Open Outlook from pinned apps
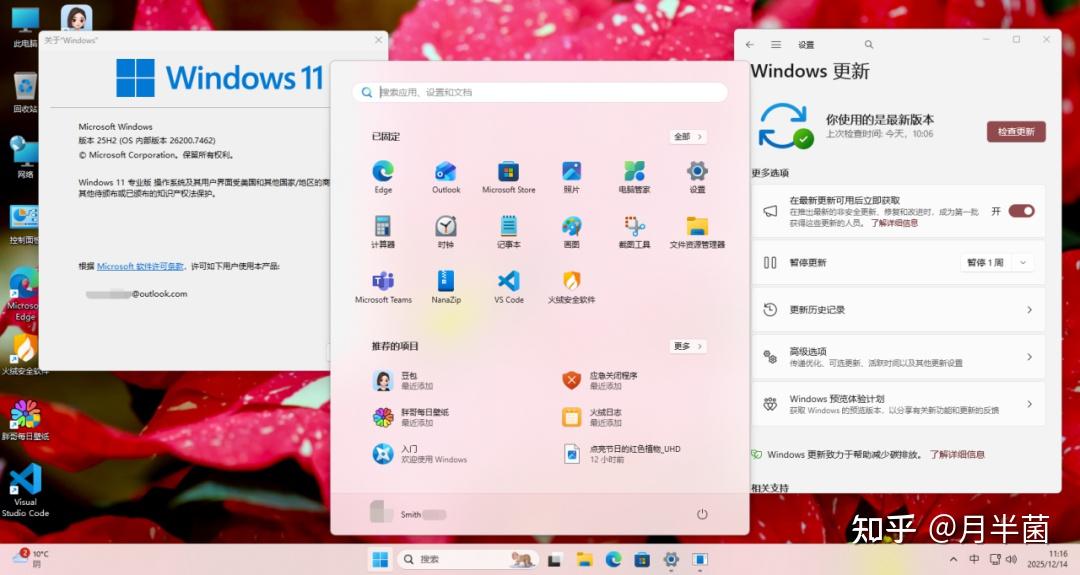This screenshot has width=1080, height=575. coord(446,176)
